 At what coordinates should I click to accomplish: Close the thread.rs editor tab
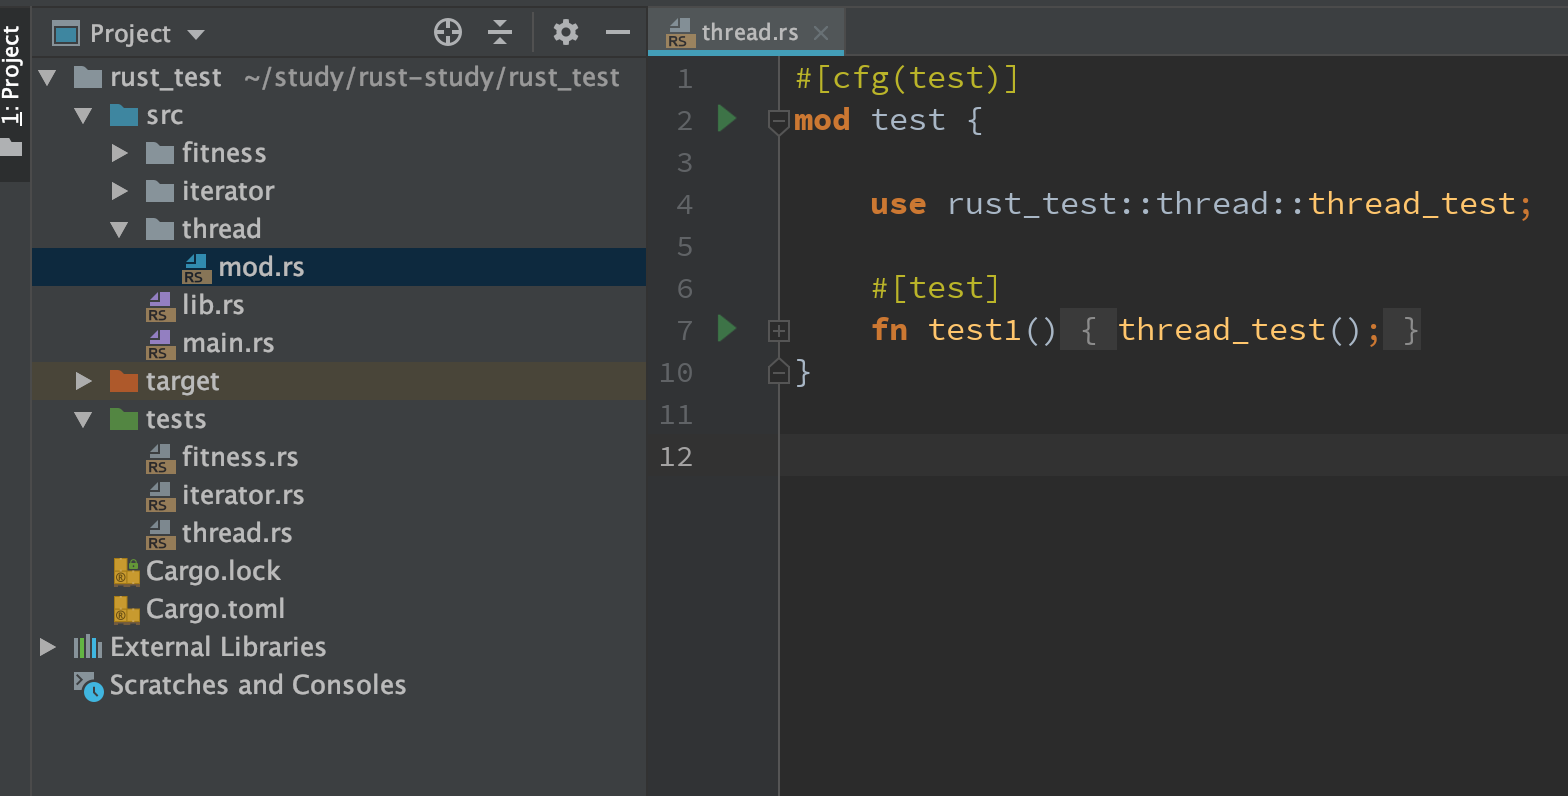(x=821, y=33)
